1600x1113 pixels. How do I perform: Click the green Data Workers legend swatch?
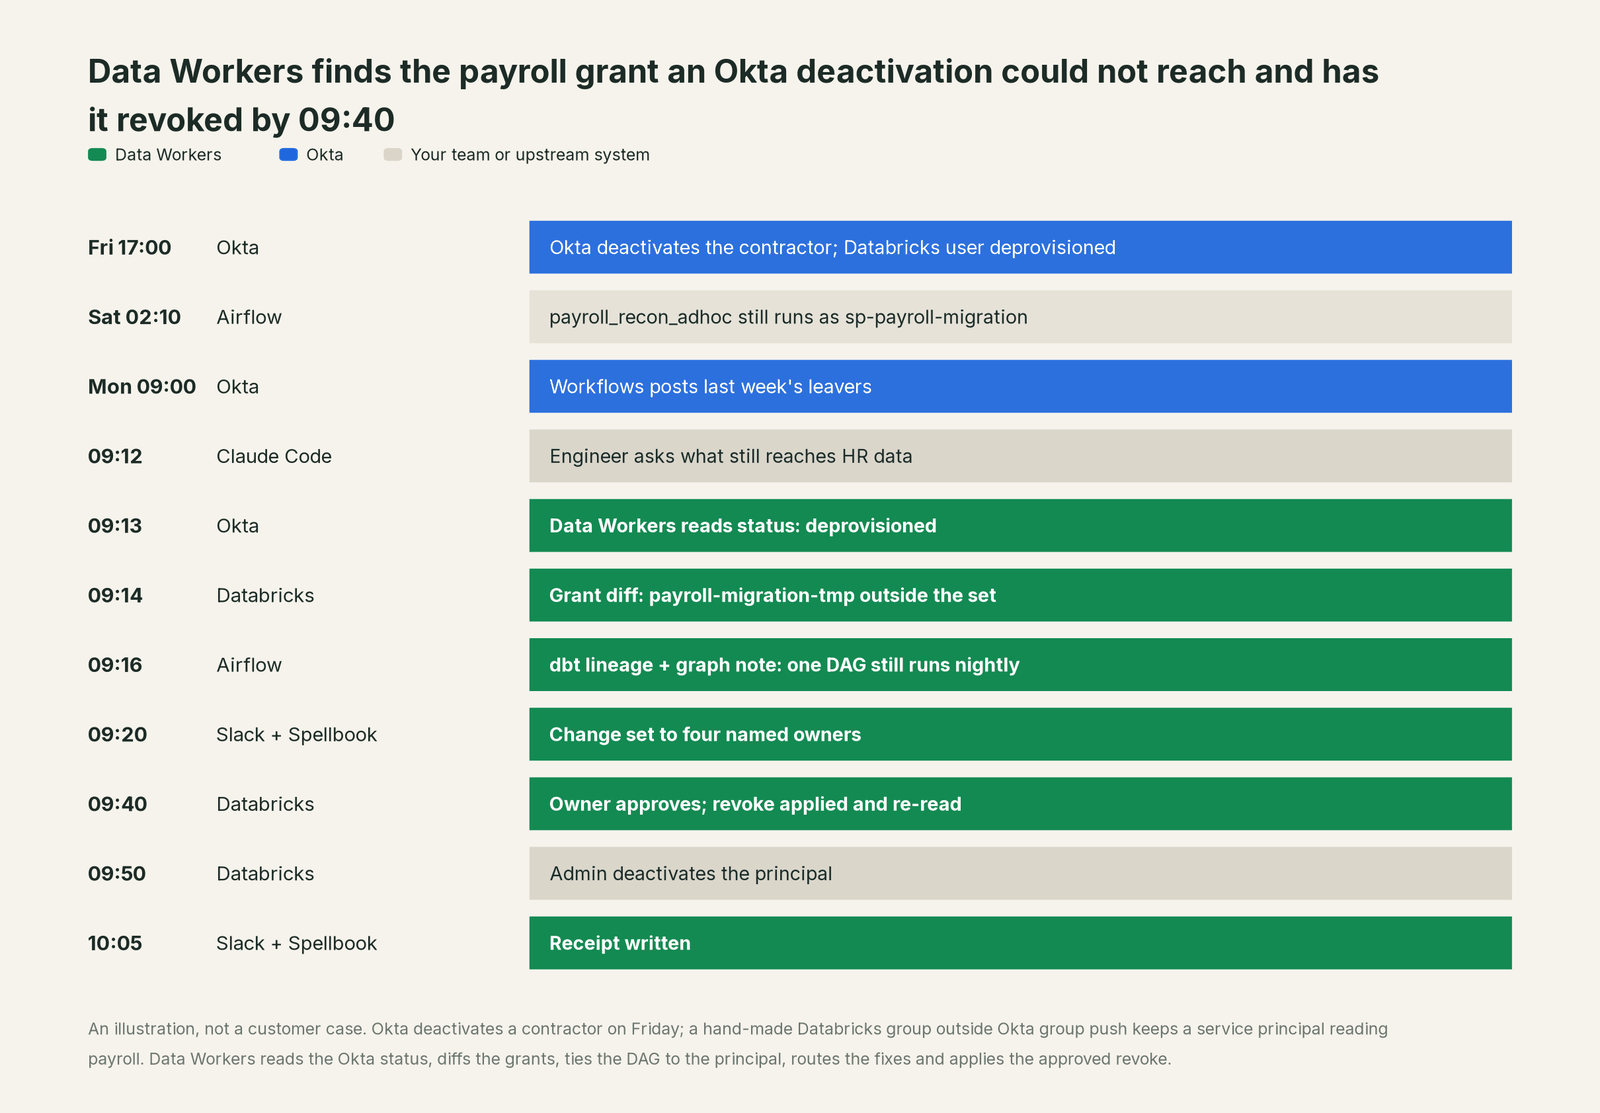pyautogui.click(x=97, y=155)
